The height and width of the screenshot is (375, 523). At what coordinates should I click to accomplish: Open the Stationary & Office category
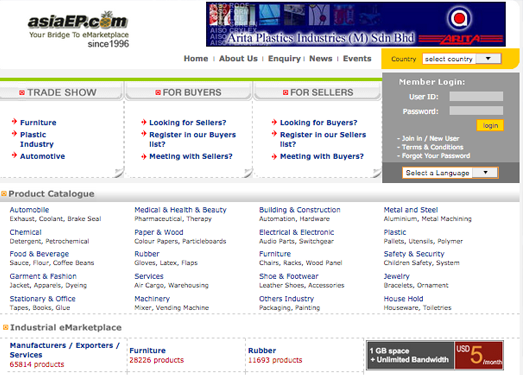[x=42, y=299]
